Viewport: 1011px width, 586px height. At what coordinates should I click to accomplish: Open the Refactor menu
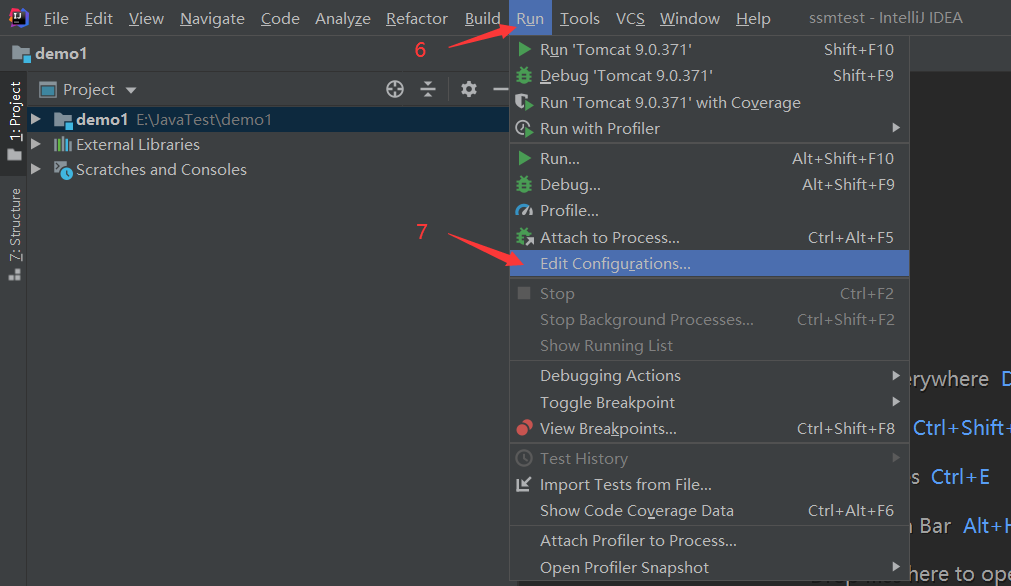click(417, 19)
